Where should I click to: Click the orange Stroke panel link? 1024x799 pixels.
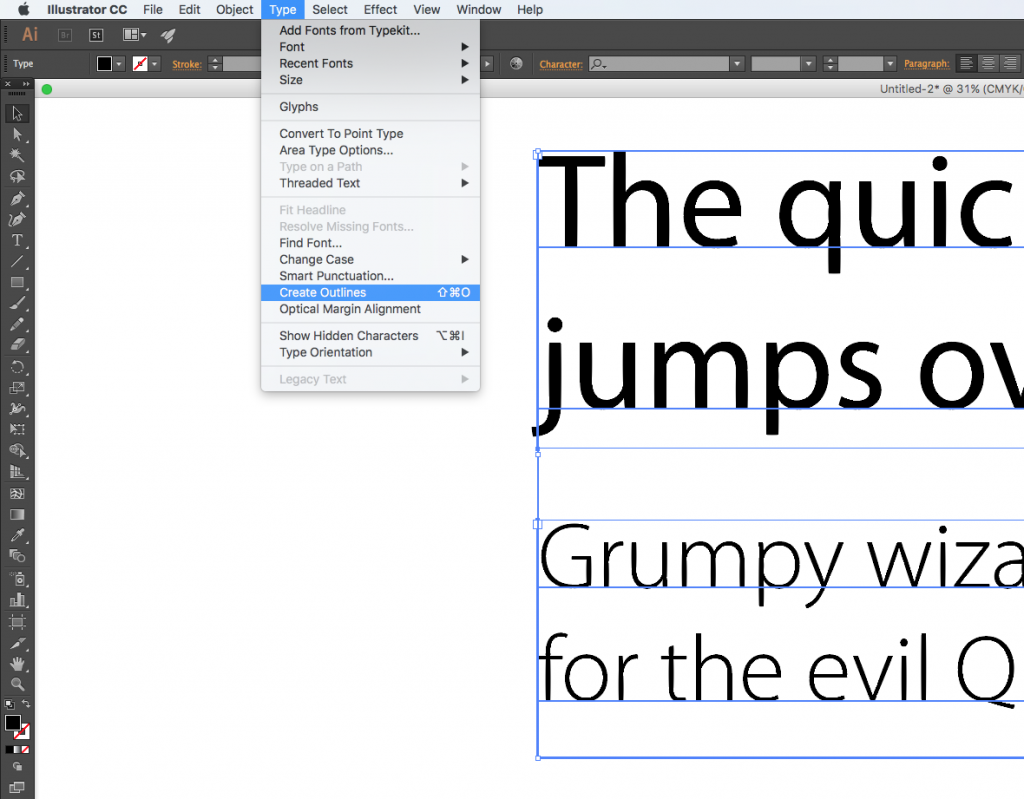click(186, 64)
